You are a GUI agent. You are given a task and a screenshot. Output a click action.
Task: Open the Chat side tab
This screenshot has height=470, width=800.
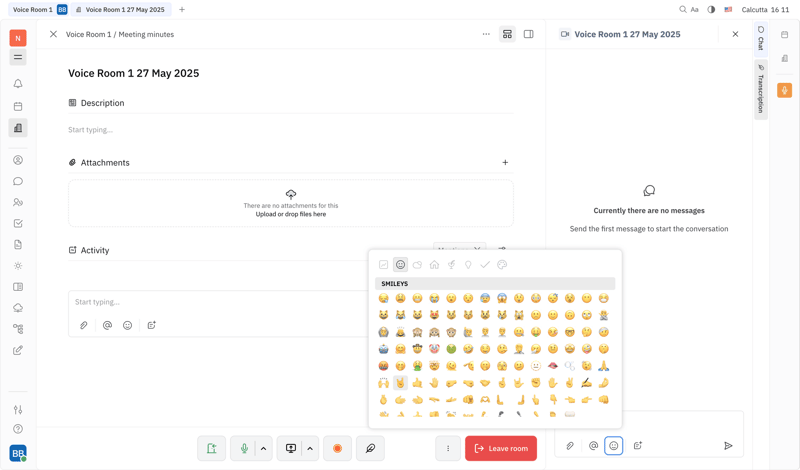point(761,38)
